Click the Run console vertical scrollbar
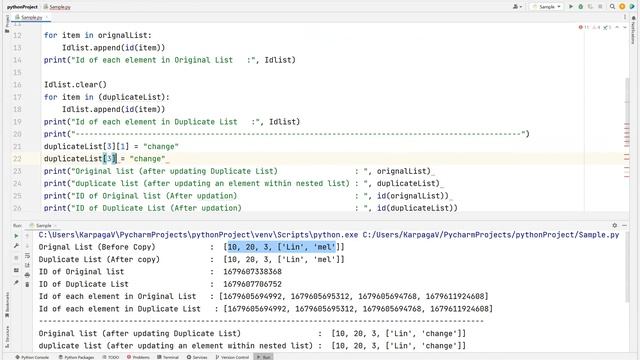Image resolution: width=640 pixels, height=360 pixels. (627, 267)
